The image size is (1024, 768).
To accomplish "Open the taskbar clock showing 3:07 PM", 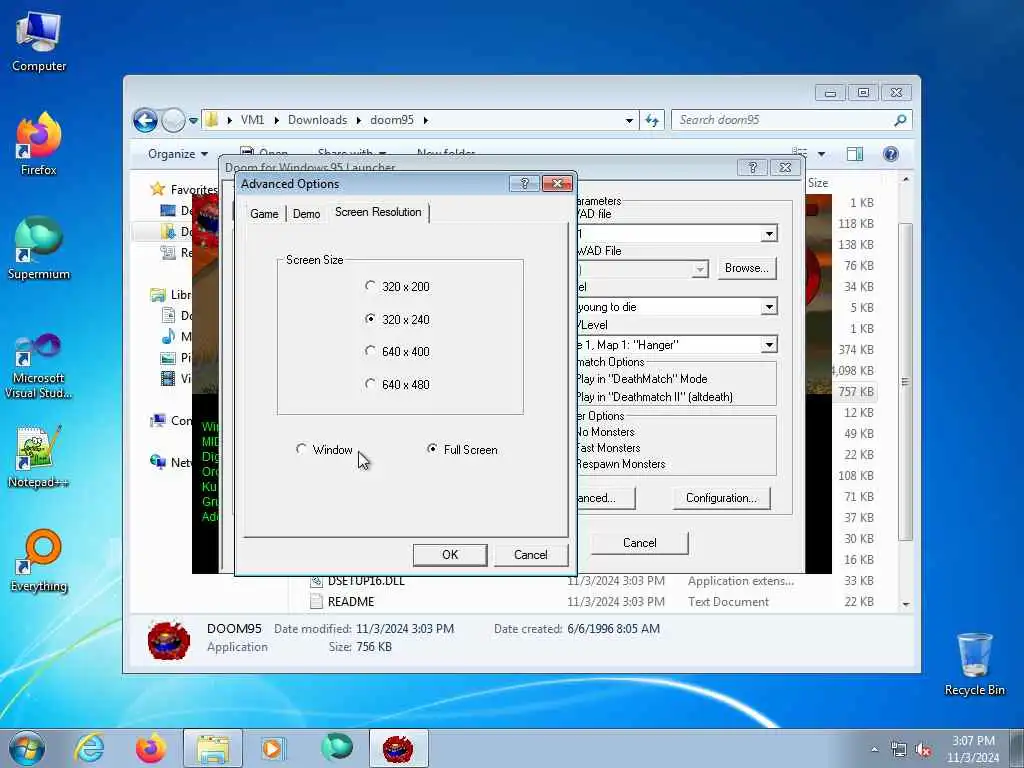I will 973,749.
